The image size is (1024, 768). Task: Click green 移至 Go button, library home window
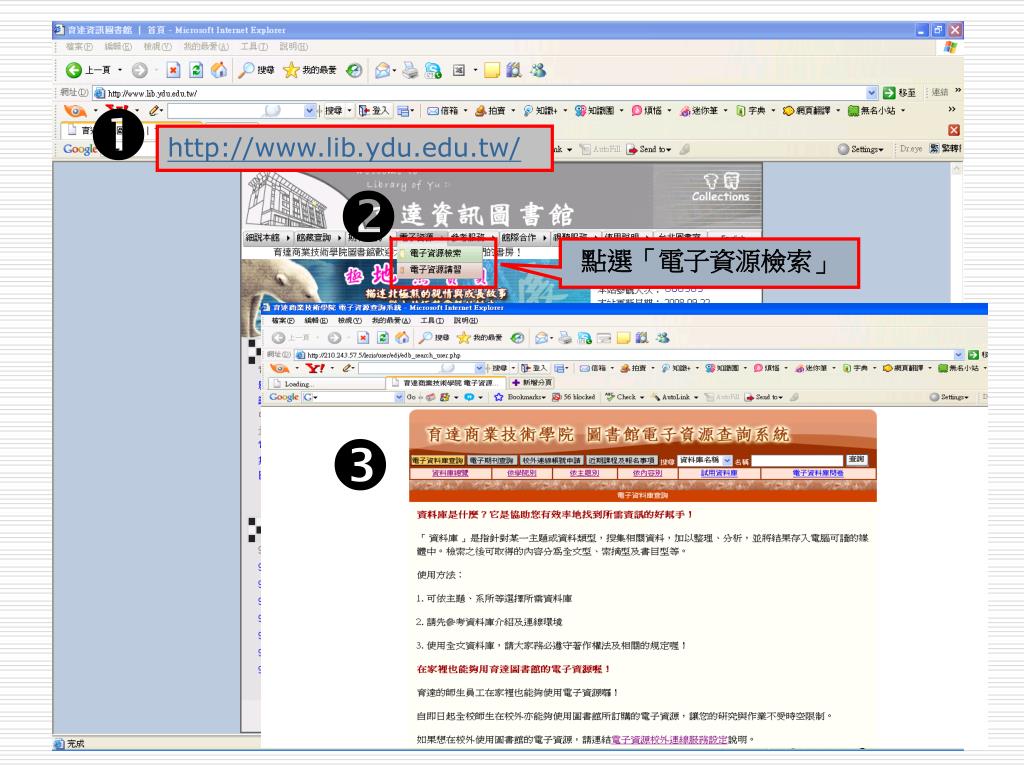click(x=899, y=93)
